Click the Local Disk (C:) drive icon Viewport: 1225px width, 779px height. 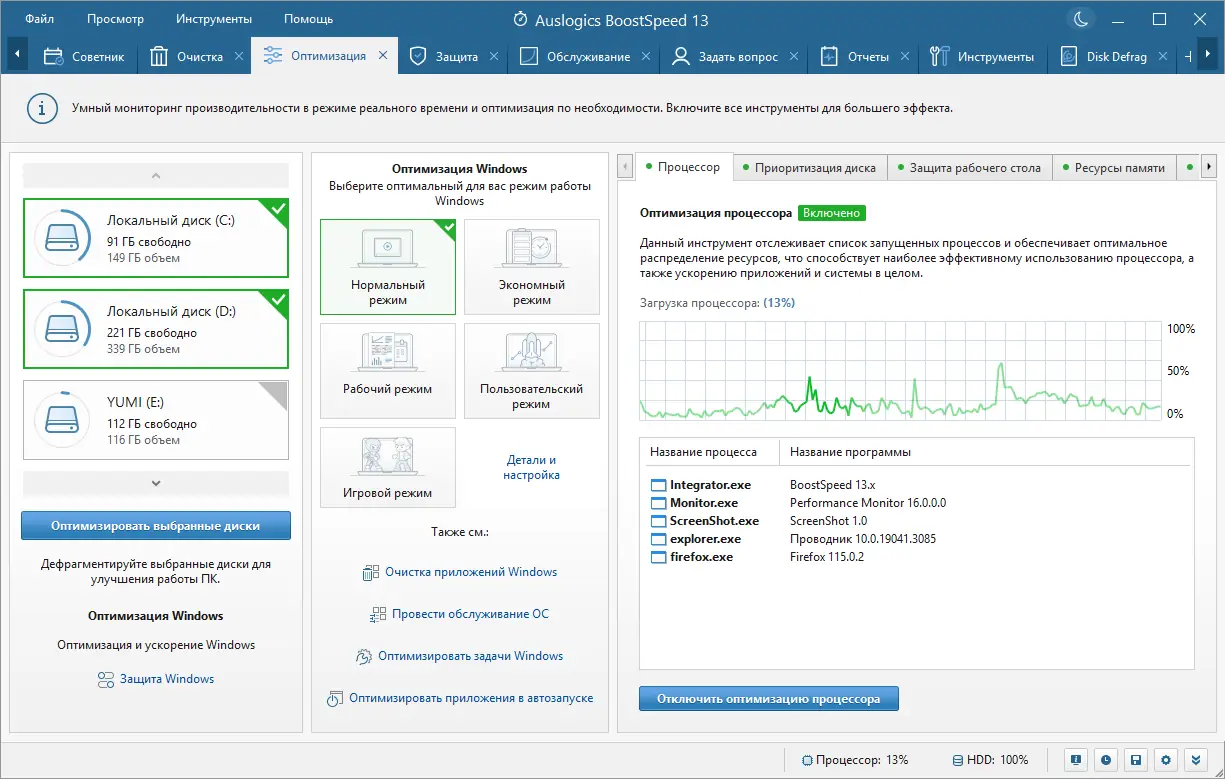click(62, 237)
